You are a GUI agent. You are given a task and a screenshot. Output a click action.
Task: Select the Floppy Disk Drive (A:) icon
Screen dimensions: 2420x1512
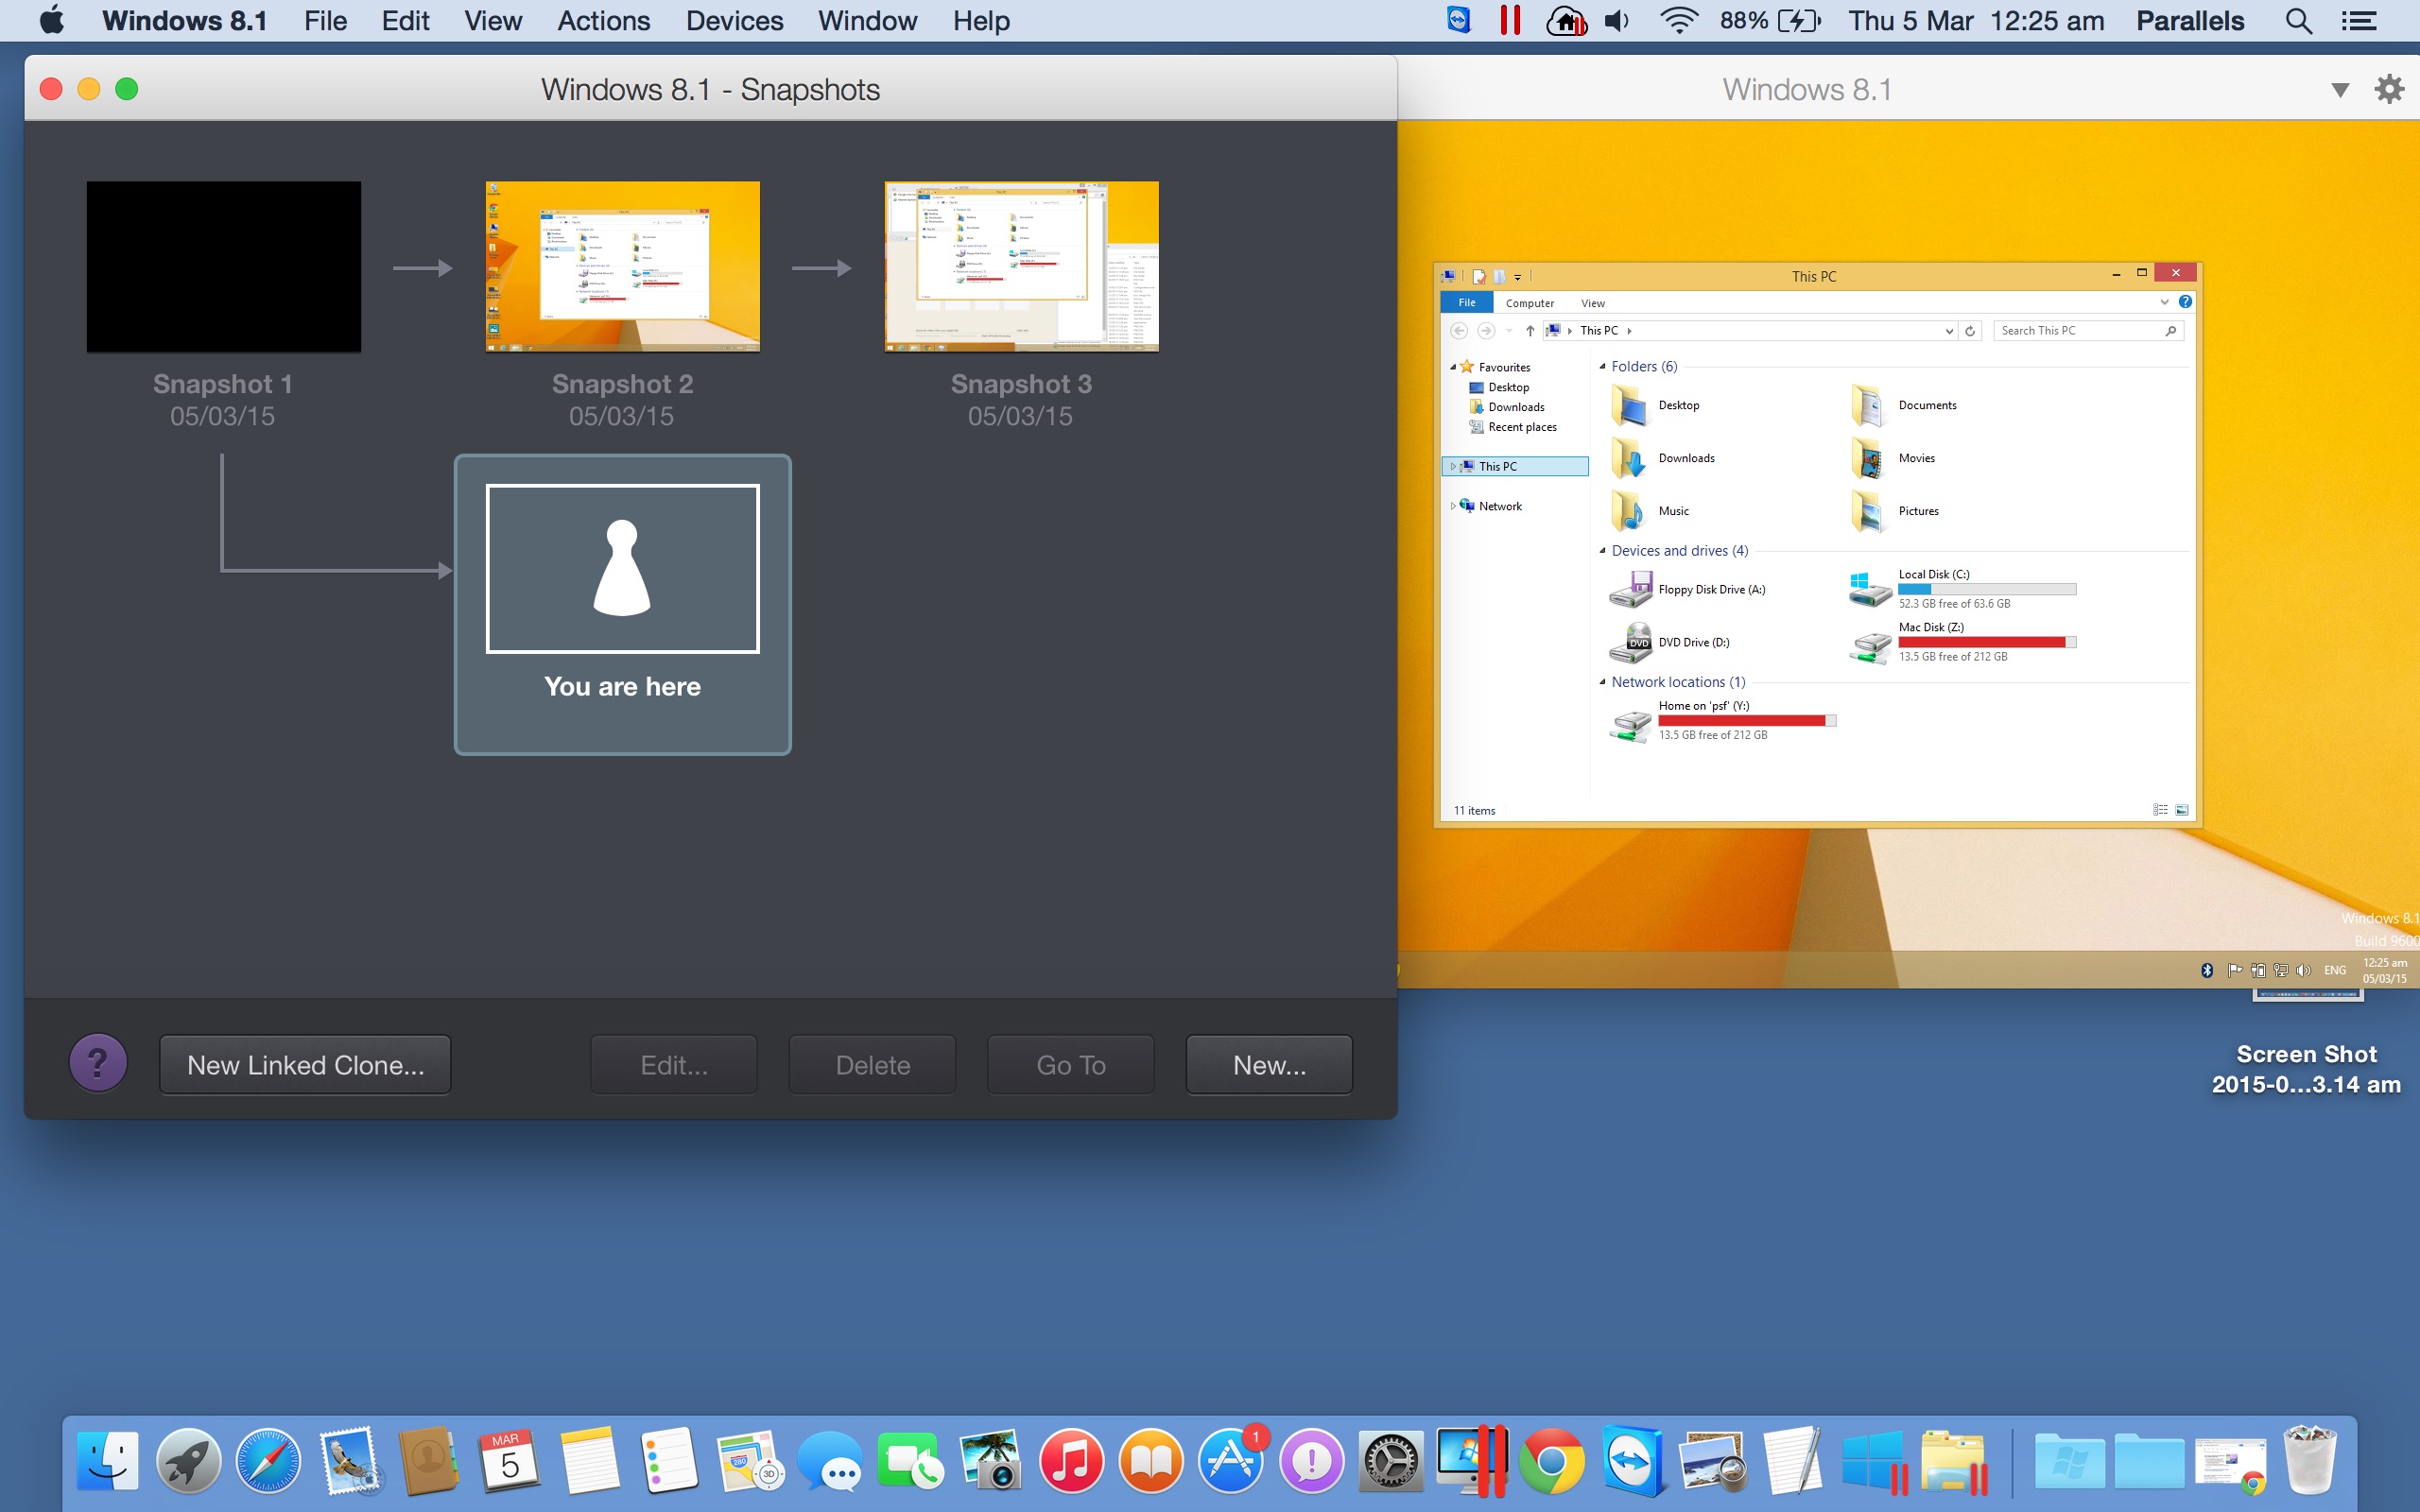(x=1630, y=589)
